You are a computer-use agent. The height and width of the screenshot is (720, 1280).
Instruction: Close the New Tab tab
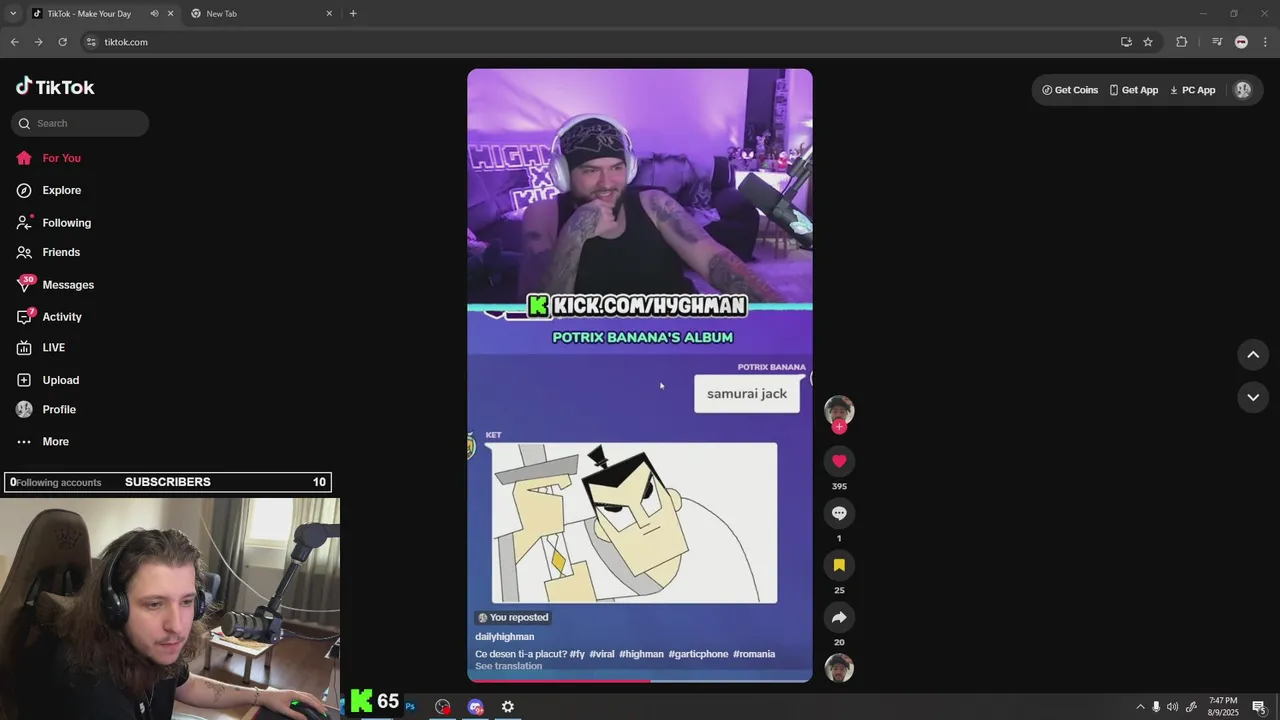329,14
